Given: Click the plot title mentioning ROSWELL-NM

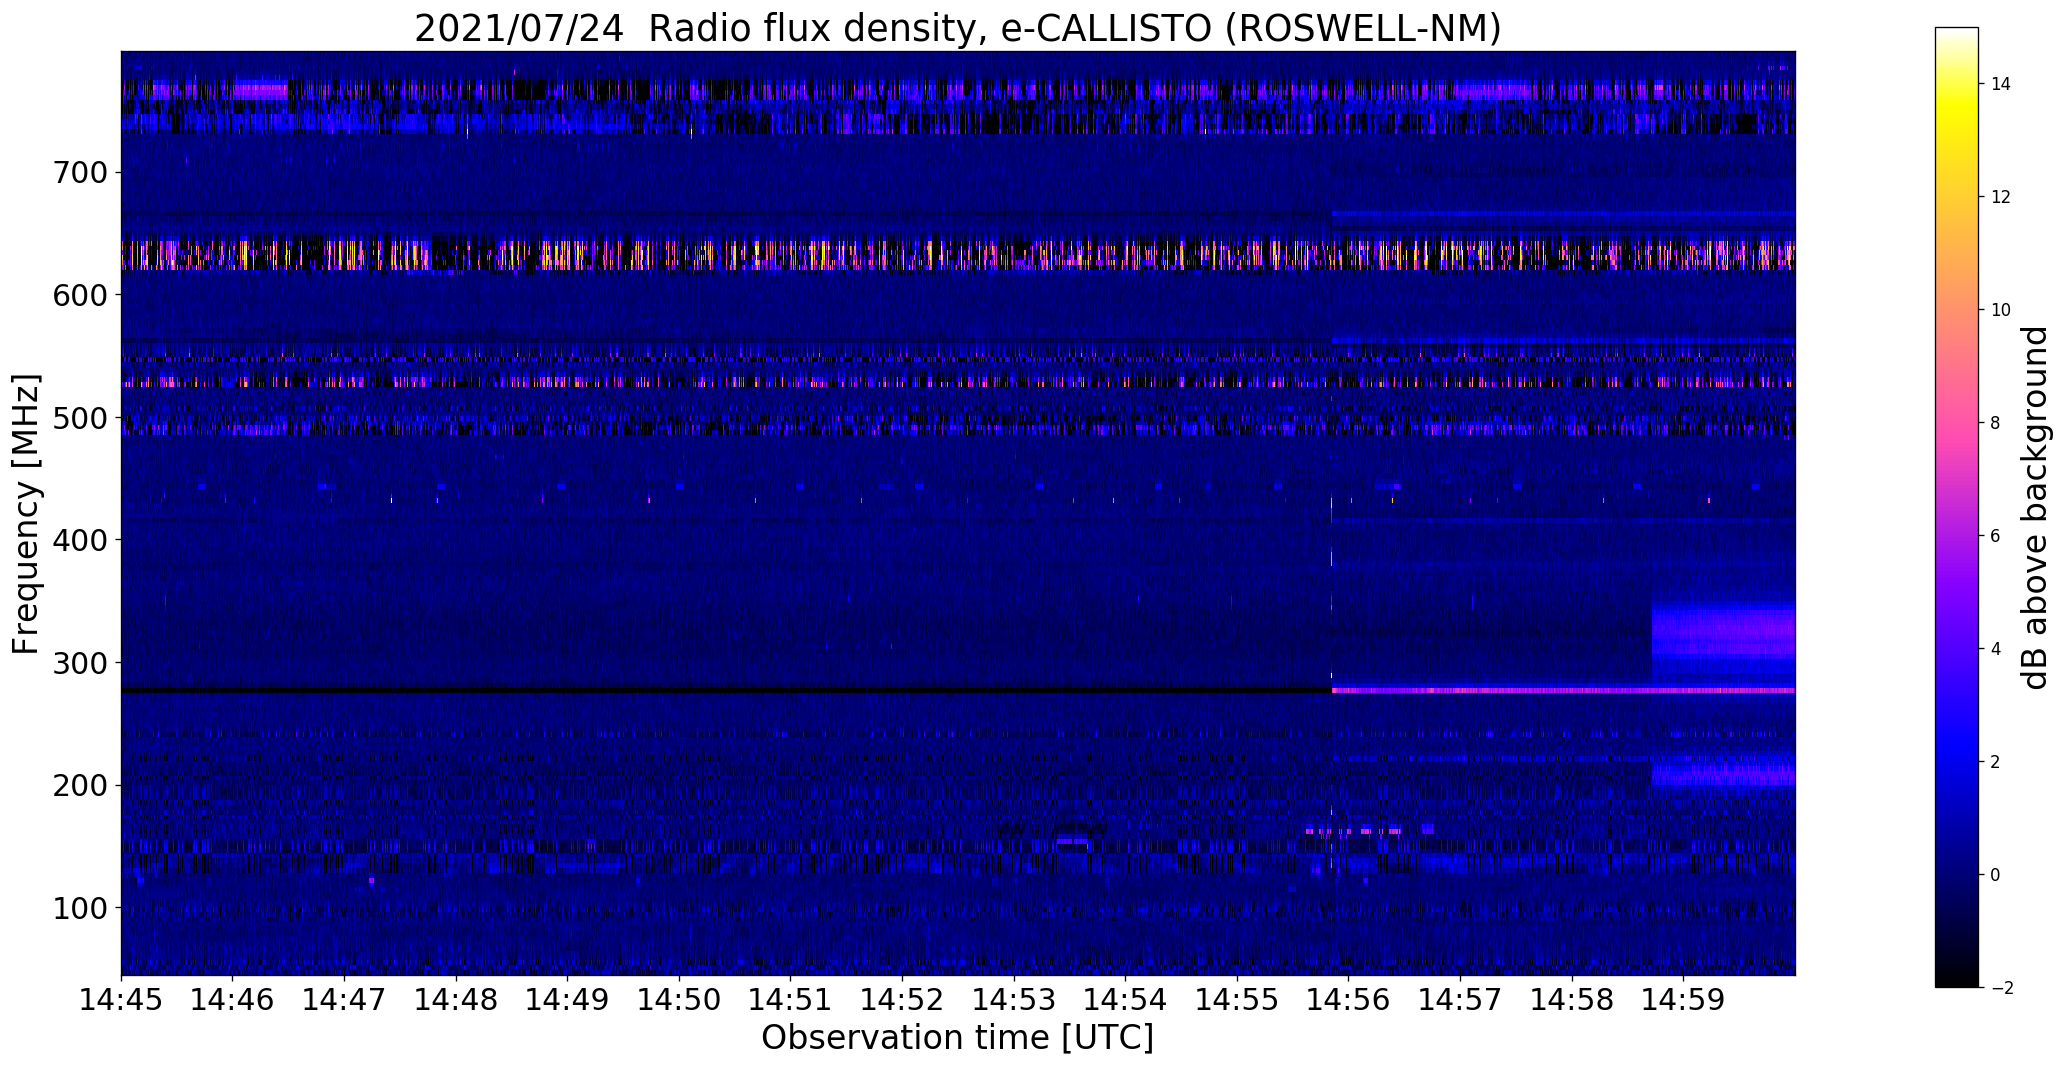Looking at the screenshot, I should (x=957, y=29).
